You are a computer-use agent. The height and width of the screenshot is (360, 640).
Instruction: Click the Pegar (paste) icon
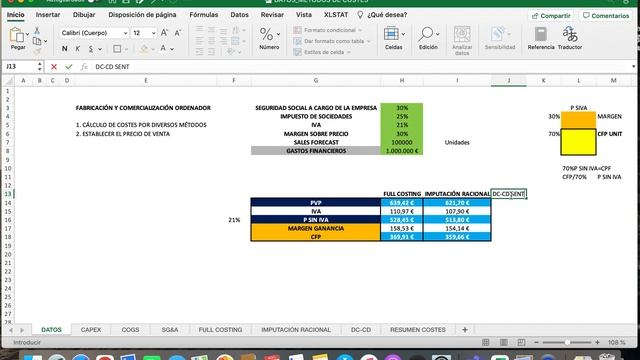tap(17, 36)
